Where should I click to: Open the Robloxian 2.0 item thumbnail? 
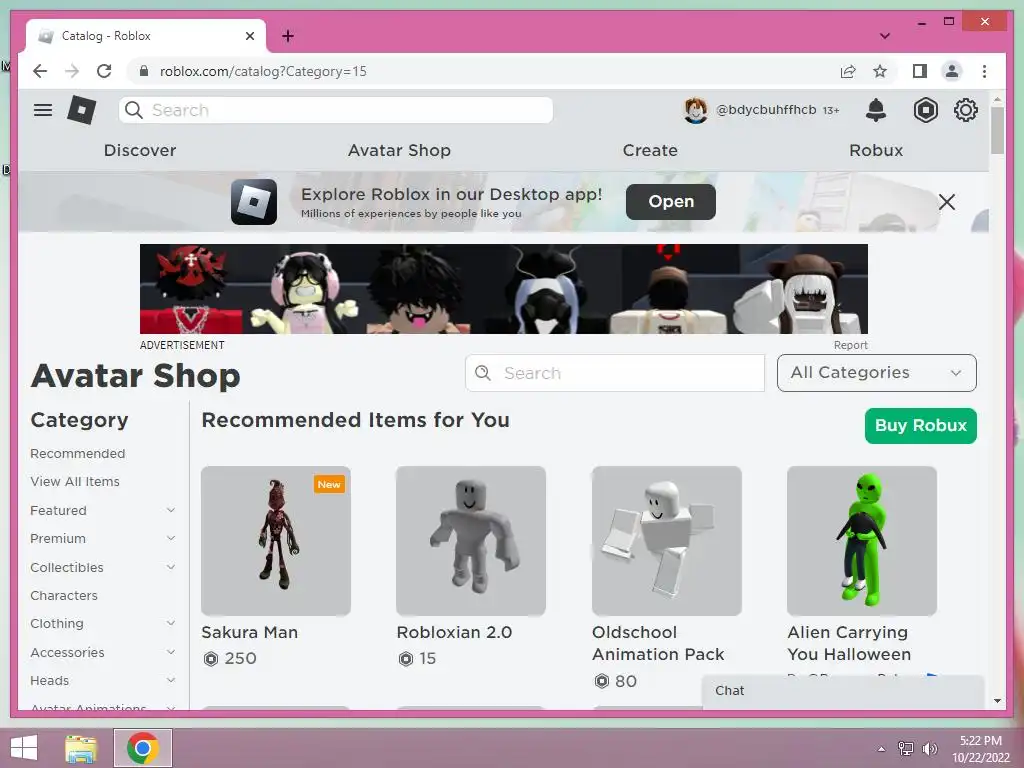click(x=471, y=541)
